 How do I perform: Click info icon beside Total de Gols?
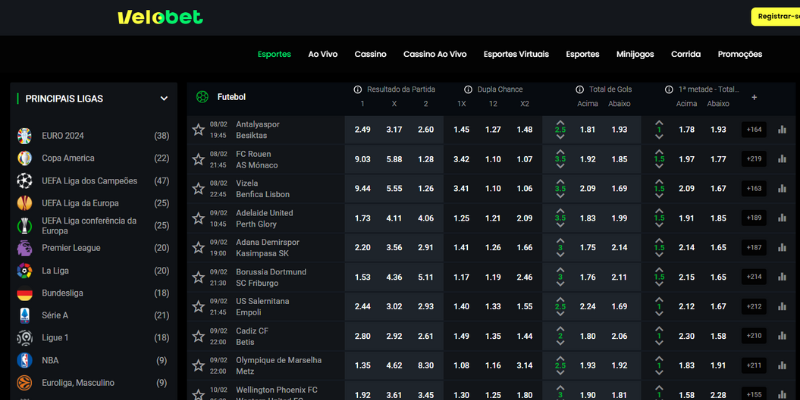[580, 89]
